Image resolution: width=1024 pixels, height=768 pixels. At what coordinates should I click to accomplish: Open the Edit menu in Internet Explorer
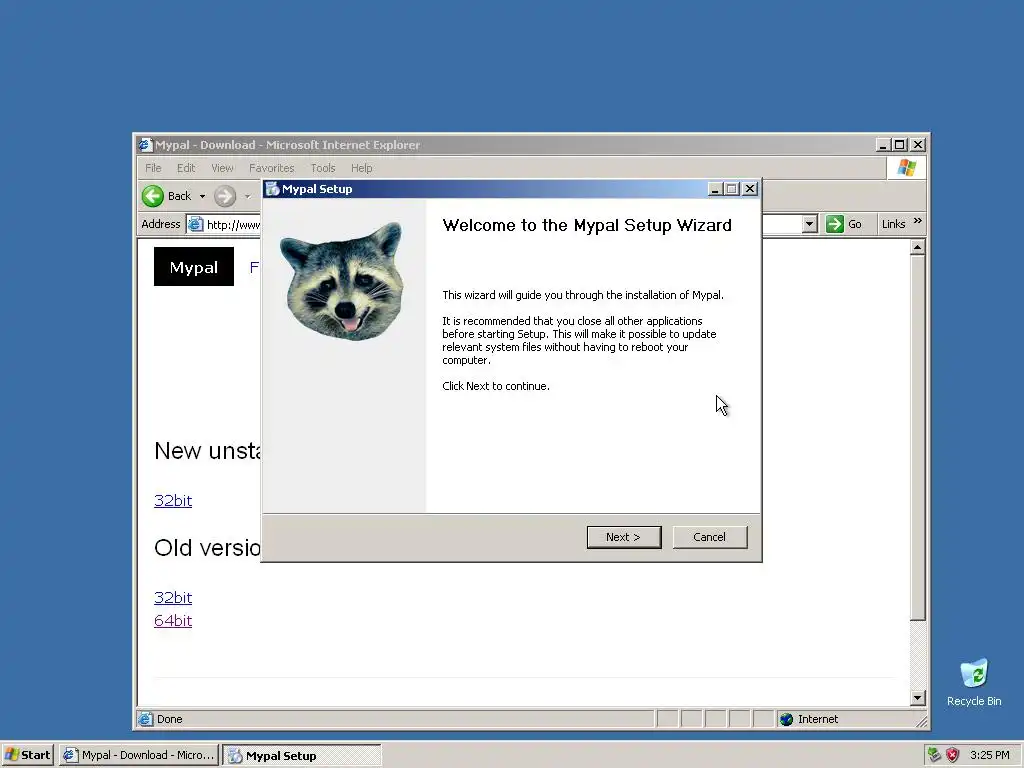click(186, 168)
